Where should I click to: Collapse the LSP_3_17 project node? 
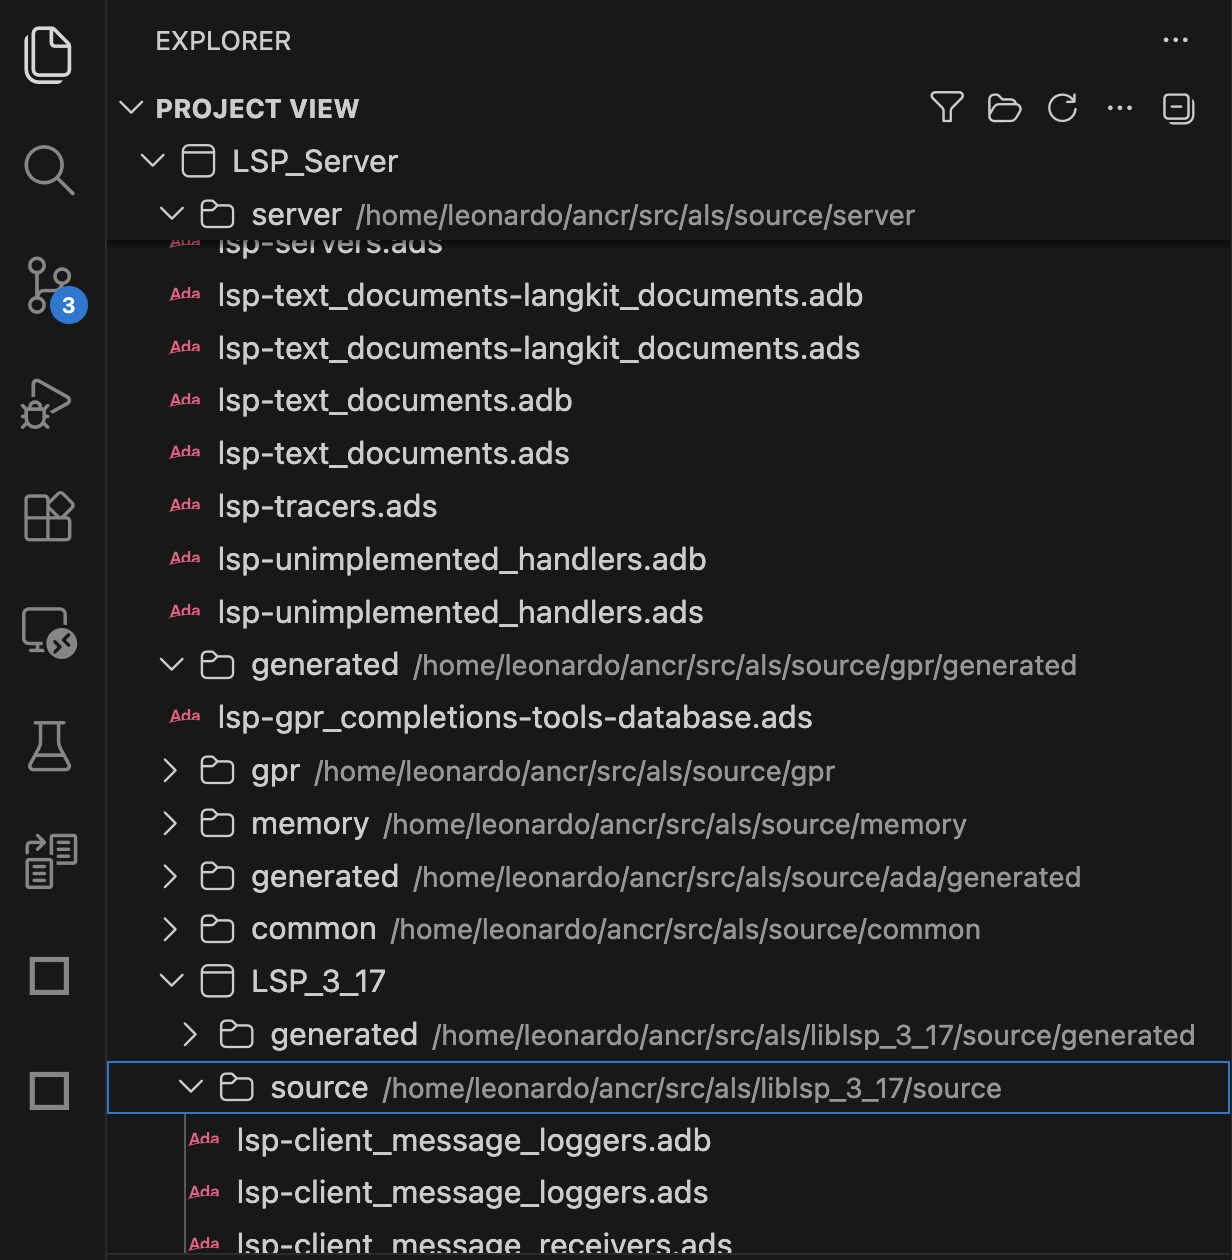tap(172, 980)
